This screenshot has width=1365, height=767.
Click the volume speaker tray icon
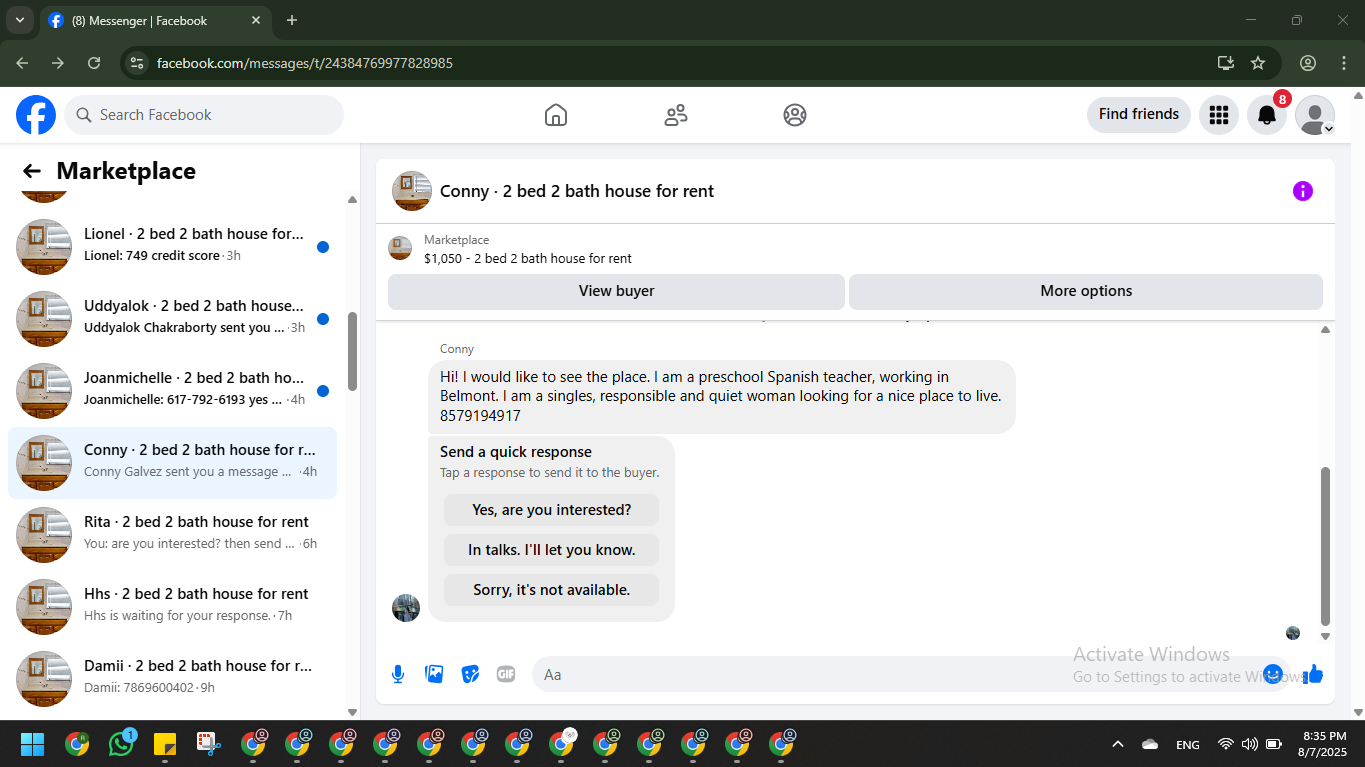[x=1249, y=744]
